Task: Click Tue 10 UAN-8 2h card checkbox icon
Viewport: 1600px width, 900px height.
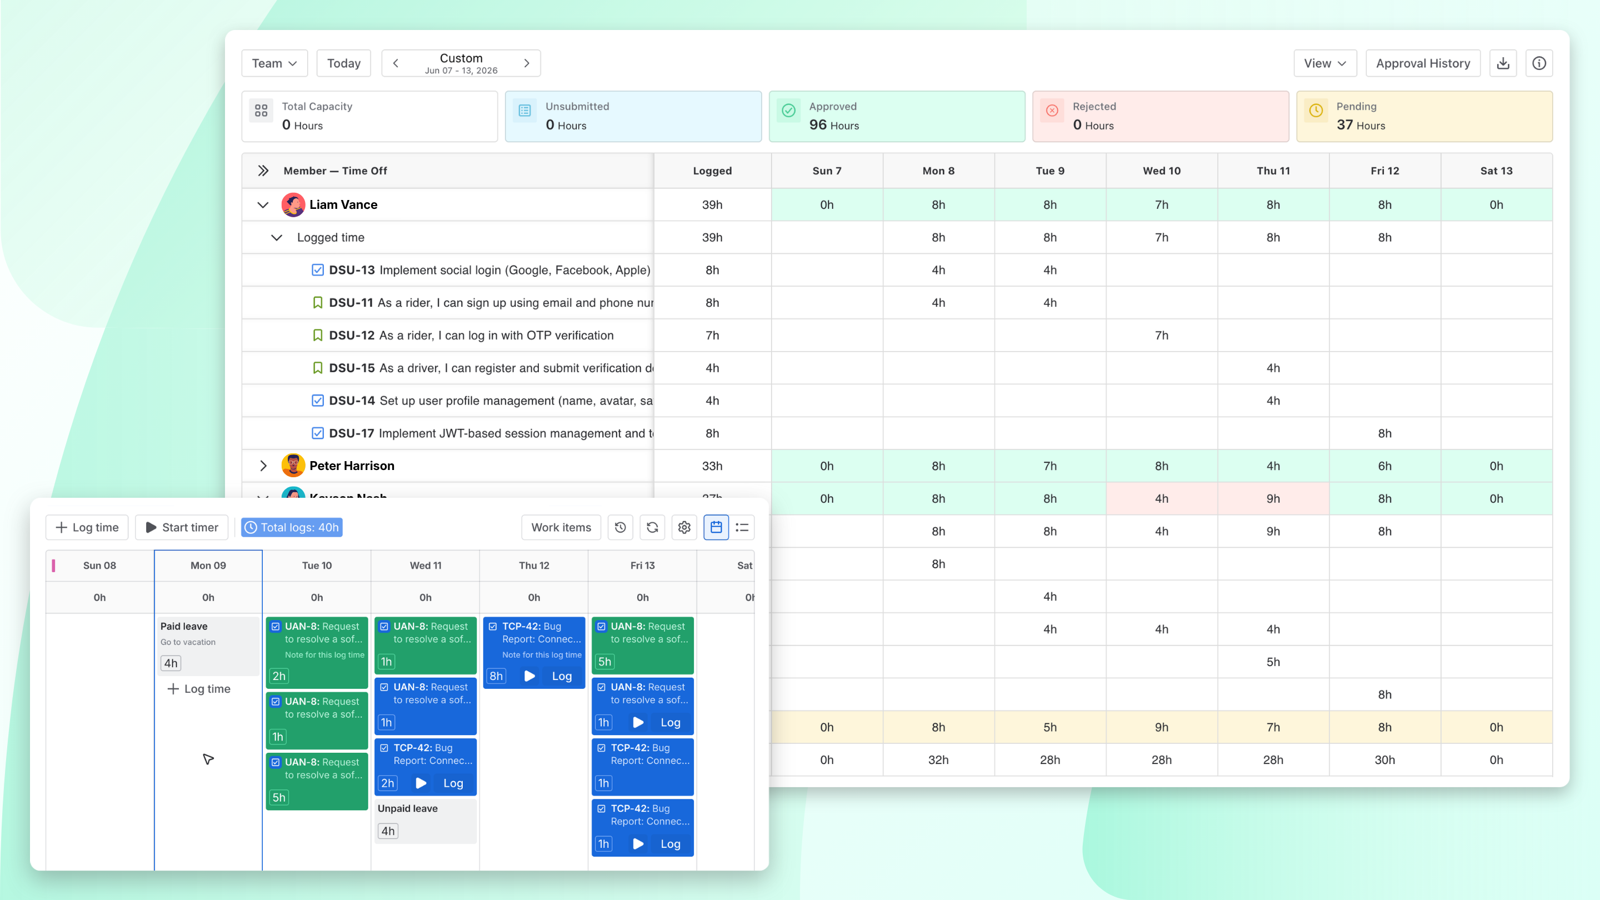Action: (276, 627)
